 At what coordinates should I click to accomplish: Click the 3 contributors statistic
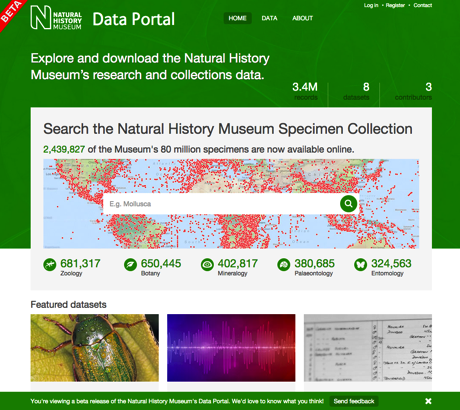[x=413, y=91]
